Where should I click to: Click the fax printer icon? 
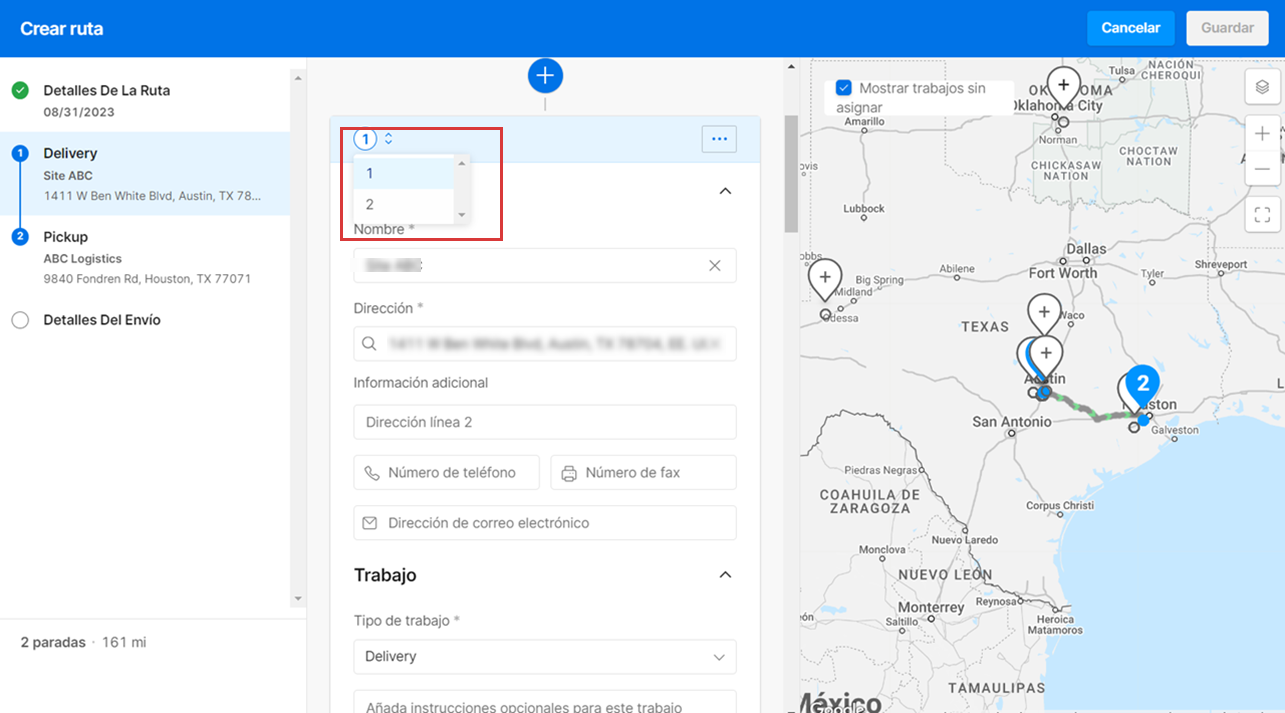[569, 473]
